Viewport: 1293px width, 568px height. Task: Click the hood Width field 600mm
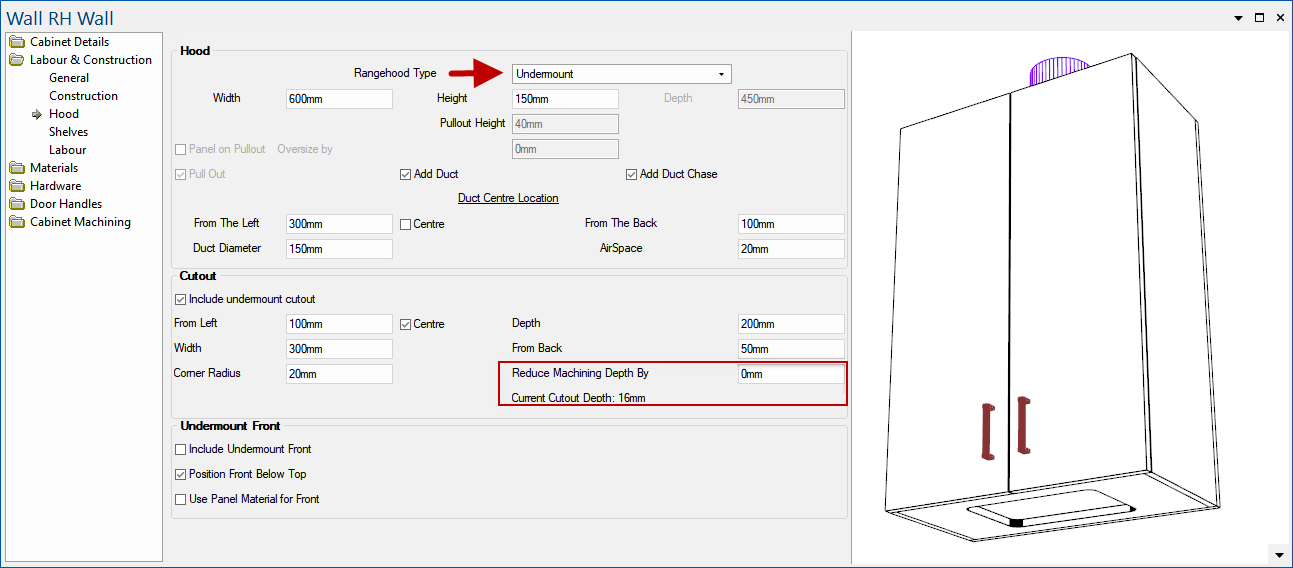[x=339, y=99]
